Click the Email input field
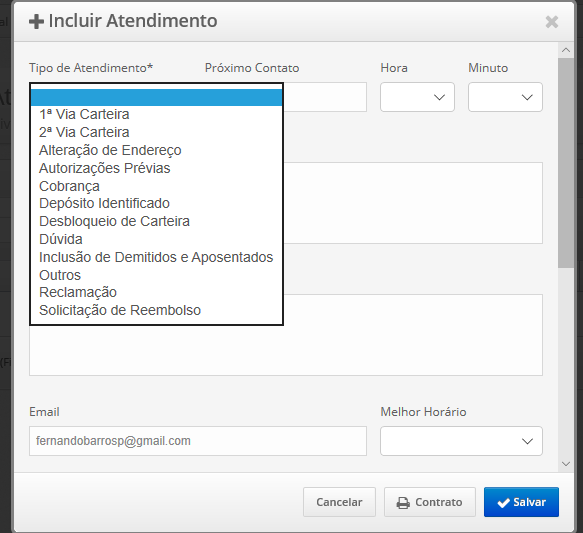The width and height of the screenshot is (583, 533). [198, 441]
